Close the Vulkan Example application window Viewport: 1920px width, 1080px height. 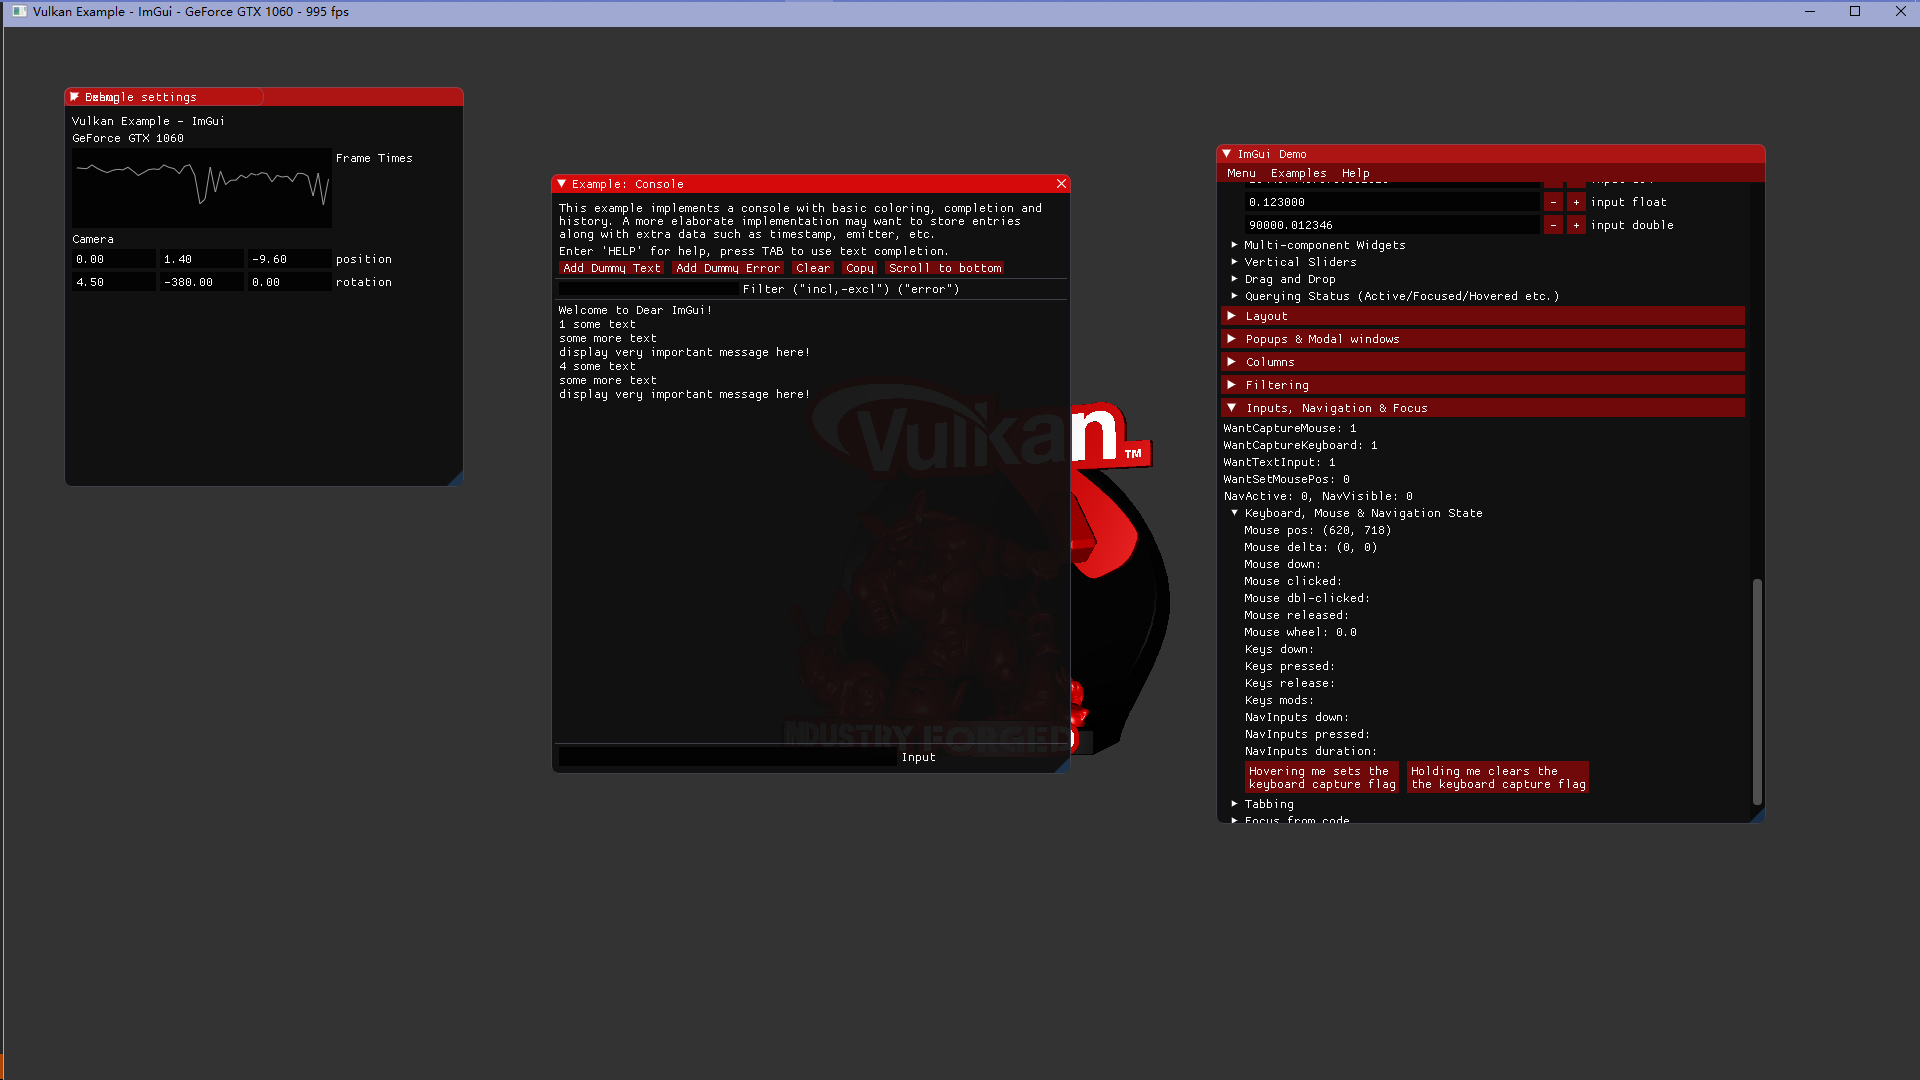coord(1900,12)
